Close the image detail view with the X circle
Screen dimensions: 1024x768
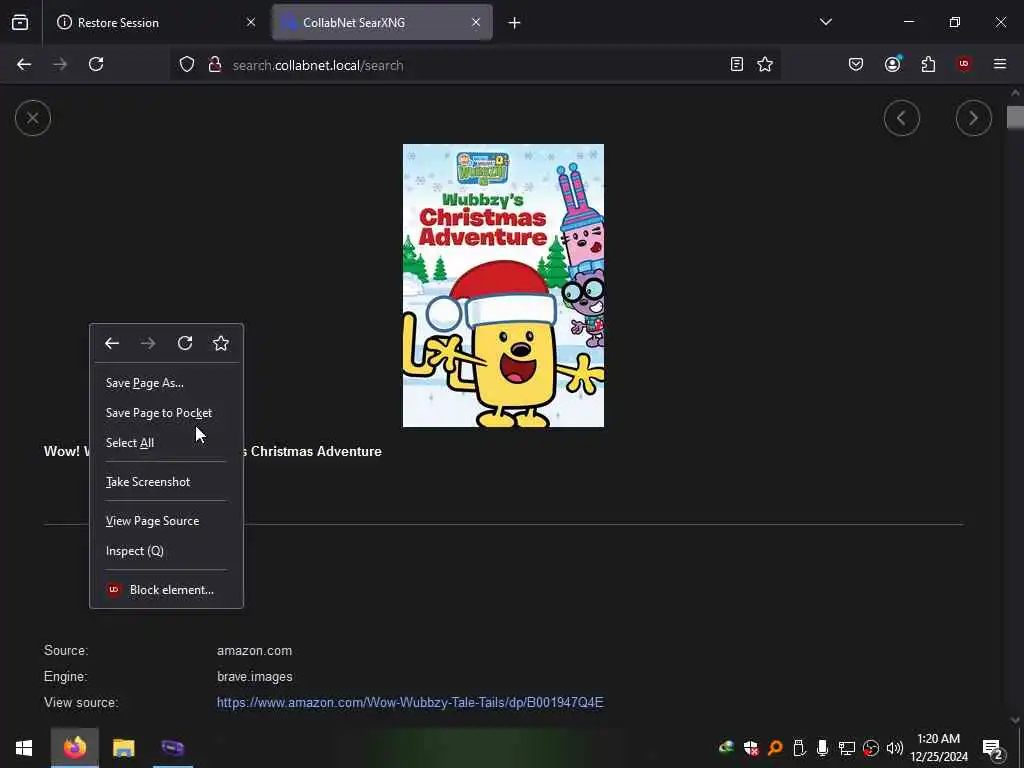tap(33, 118)
